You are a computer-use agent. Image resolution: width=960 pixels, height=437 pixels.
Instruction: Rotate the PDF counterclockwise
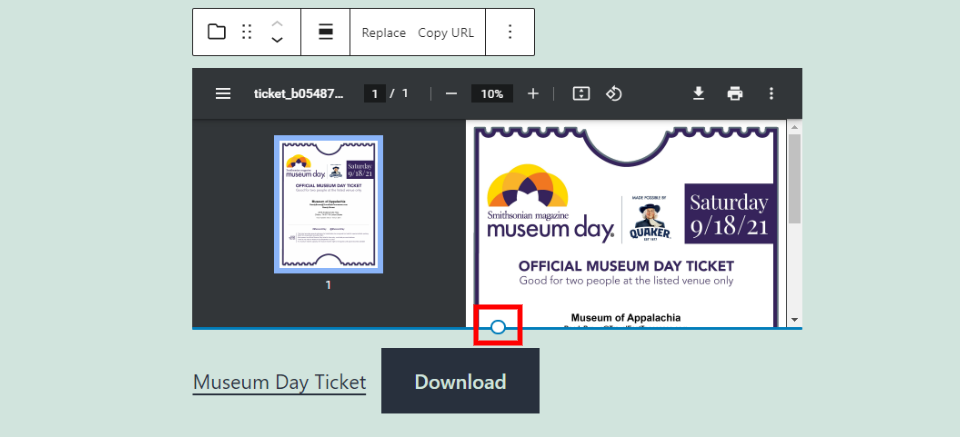[x=615, y=94]
